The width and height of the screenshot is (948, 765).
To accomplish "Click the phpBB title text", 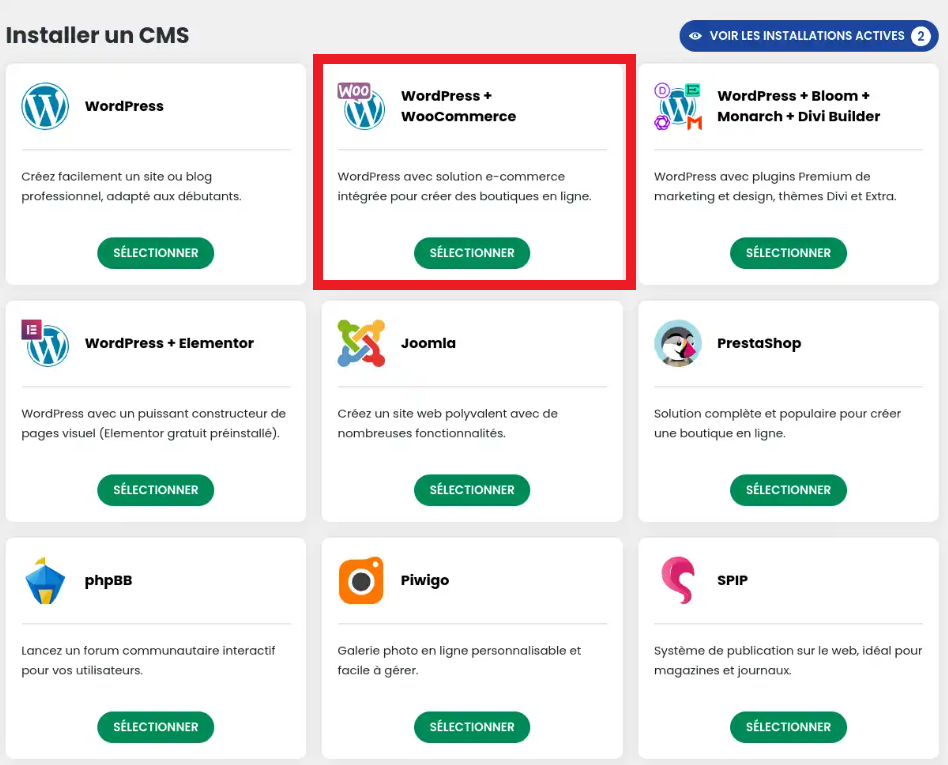I will click(108, 581).
